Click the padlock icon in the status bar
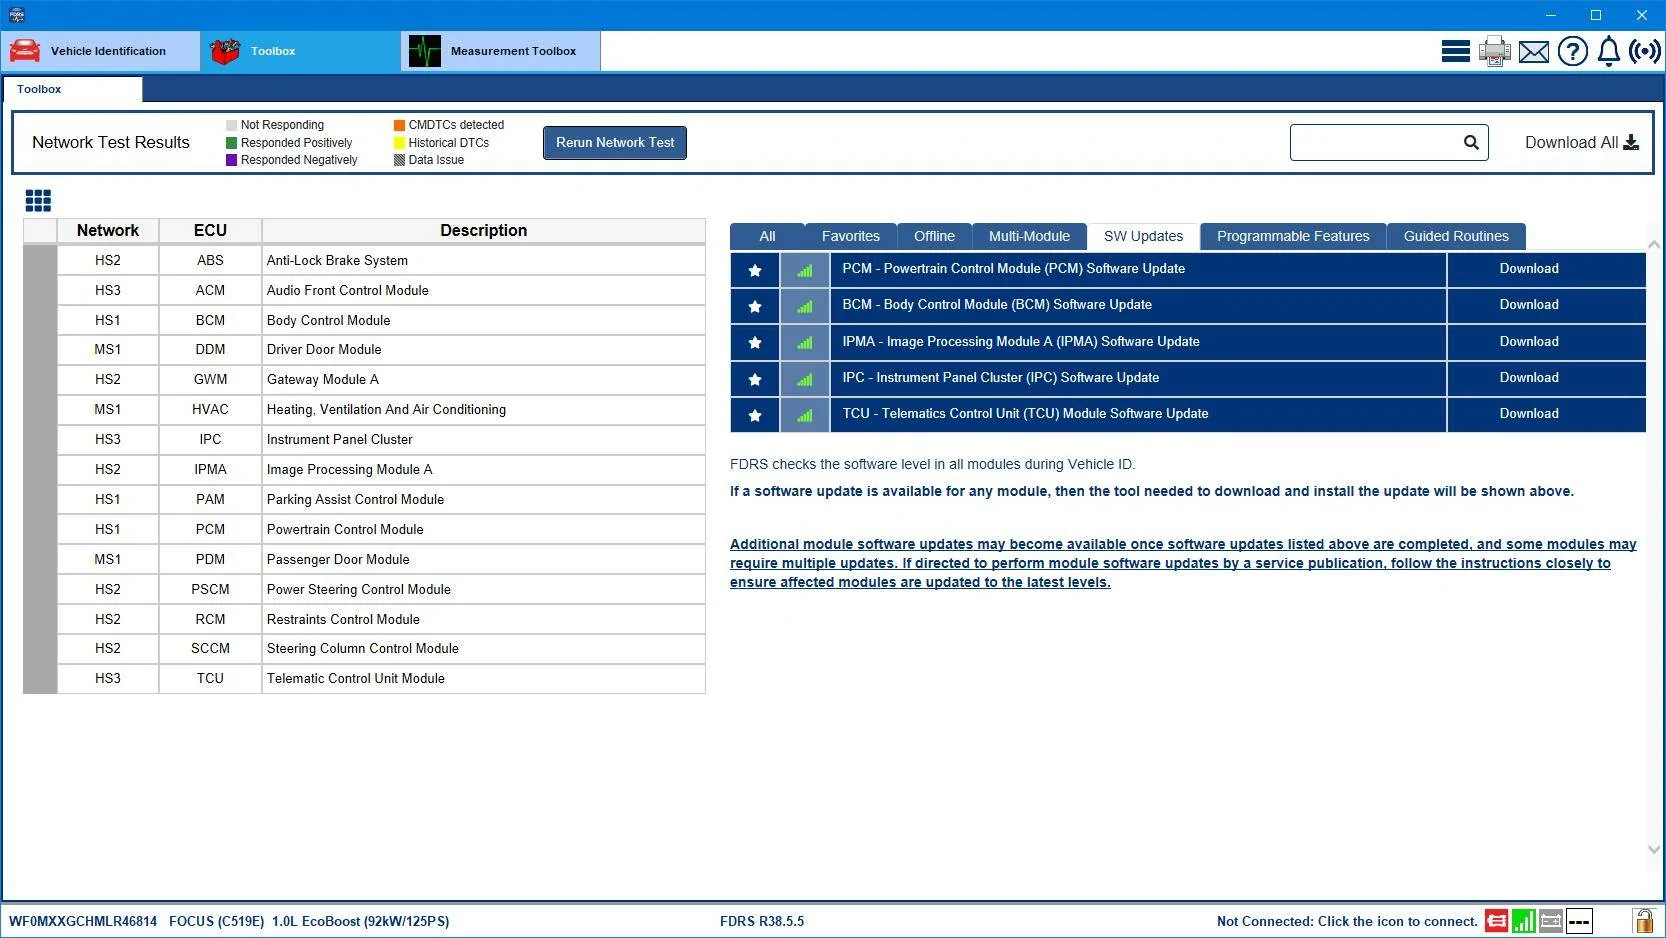1666x938 pixels. pyautogui.click(x=1643, y=921)
